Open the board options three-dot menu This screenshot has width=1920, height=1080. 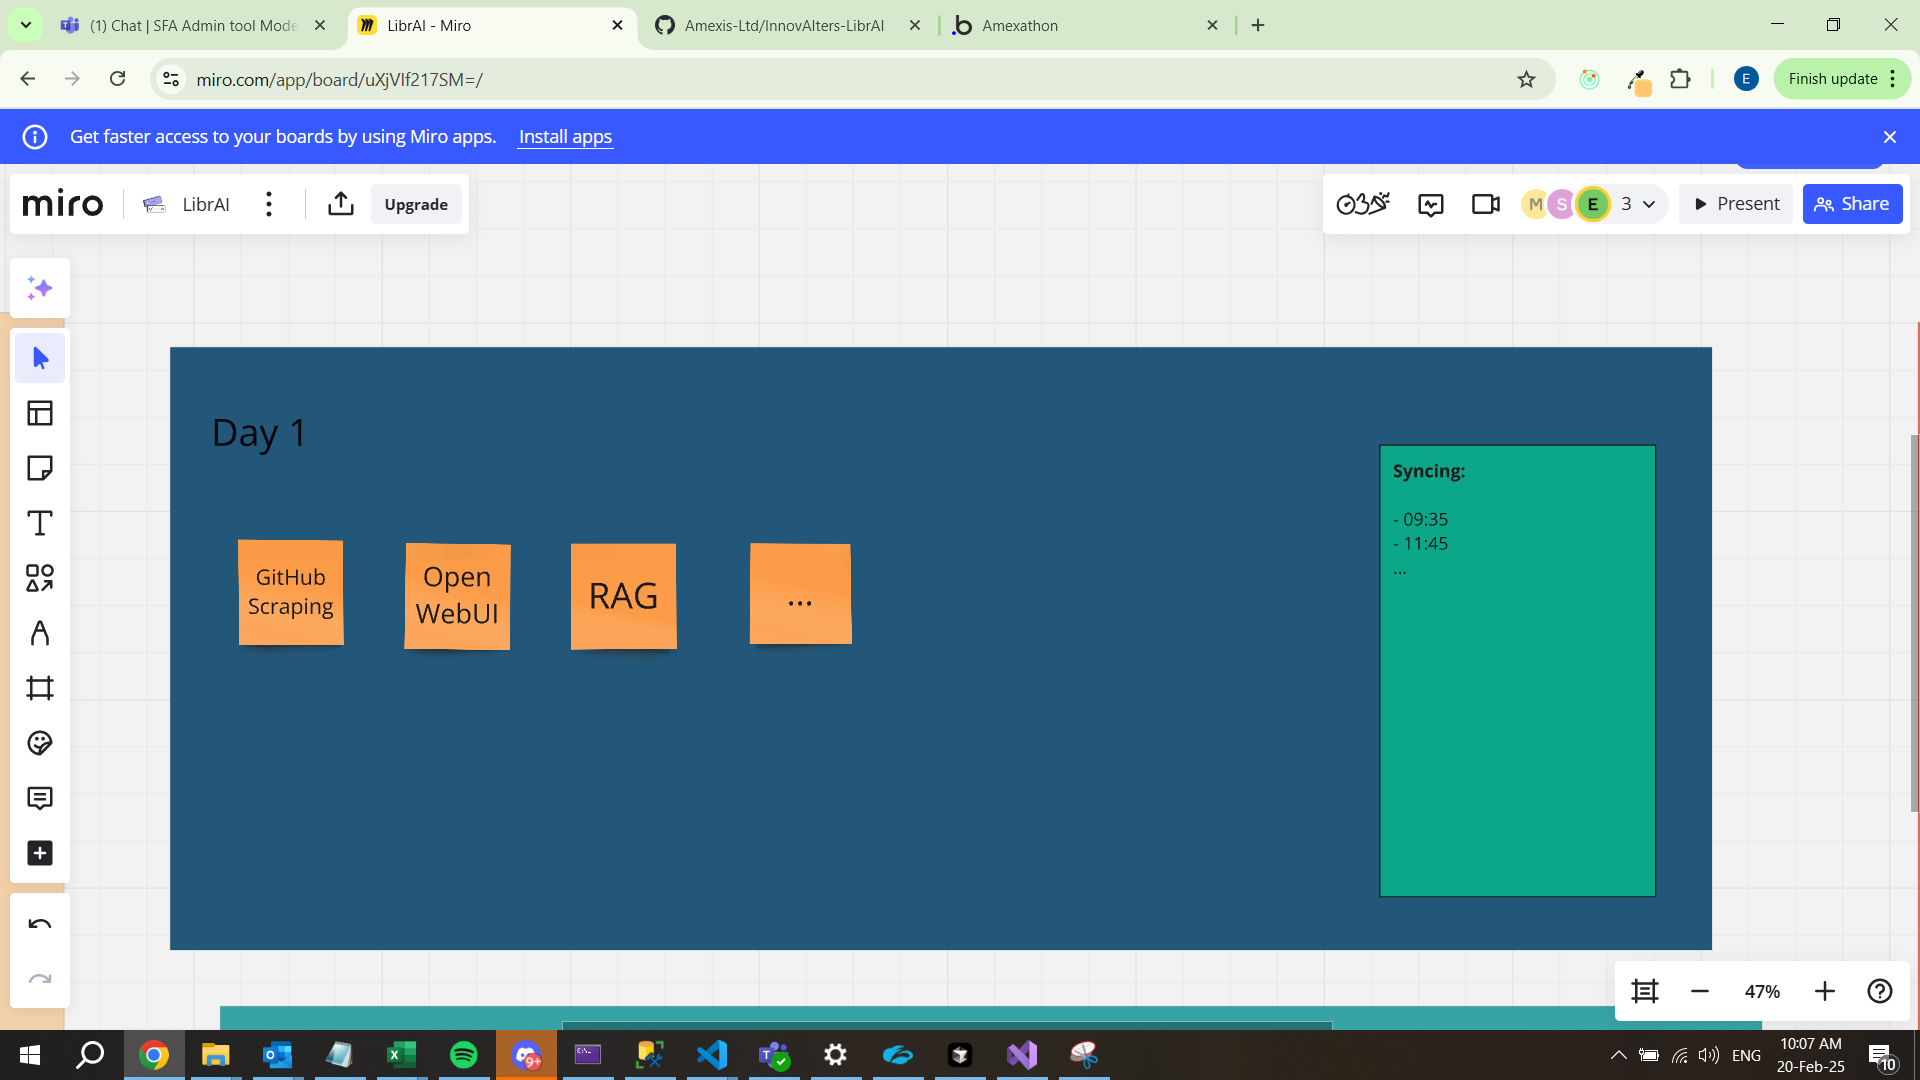coord(269,204)
